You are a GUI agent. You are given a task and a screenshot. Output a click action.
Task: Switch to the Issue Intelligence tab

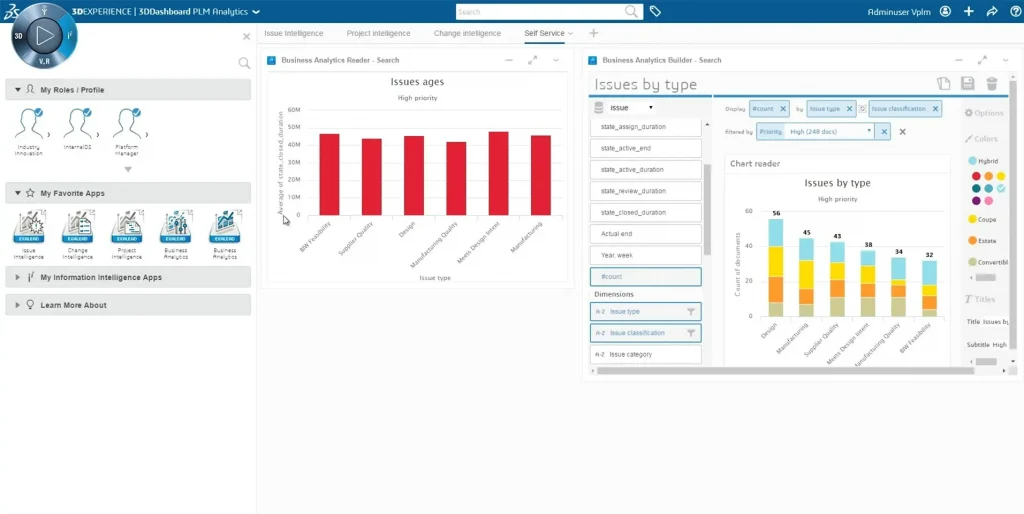tap(294, 33)
